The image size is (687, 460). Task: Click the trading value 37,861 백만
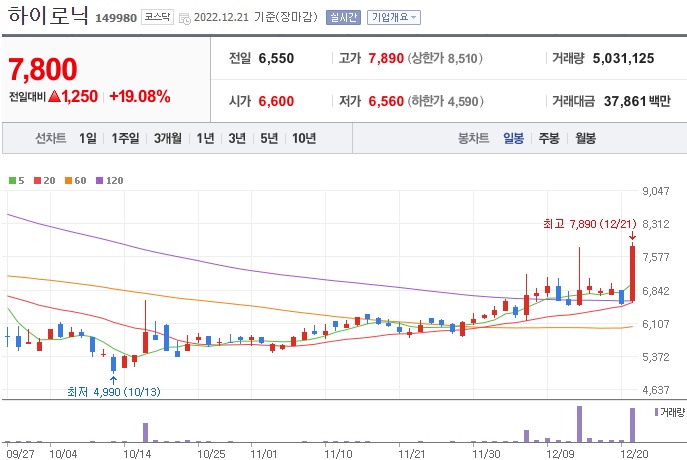point(637,101)
